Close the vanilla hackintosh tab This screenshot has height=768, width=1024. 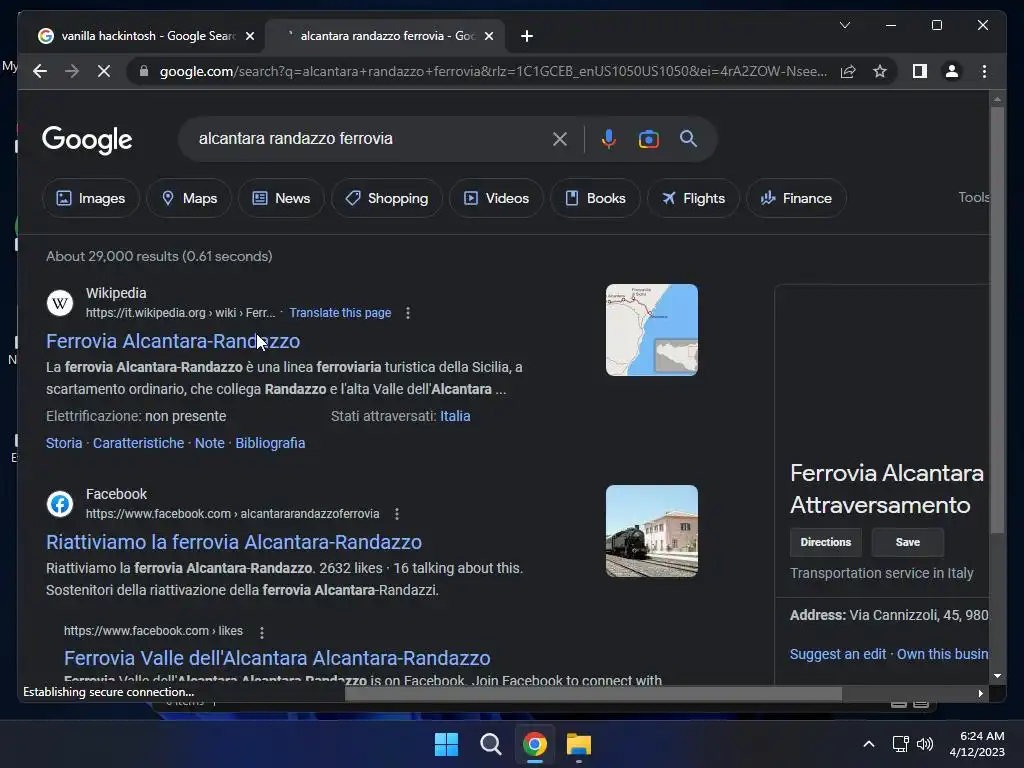(249, 36)
